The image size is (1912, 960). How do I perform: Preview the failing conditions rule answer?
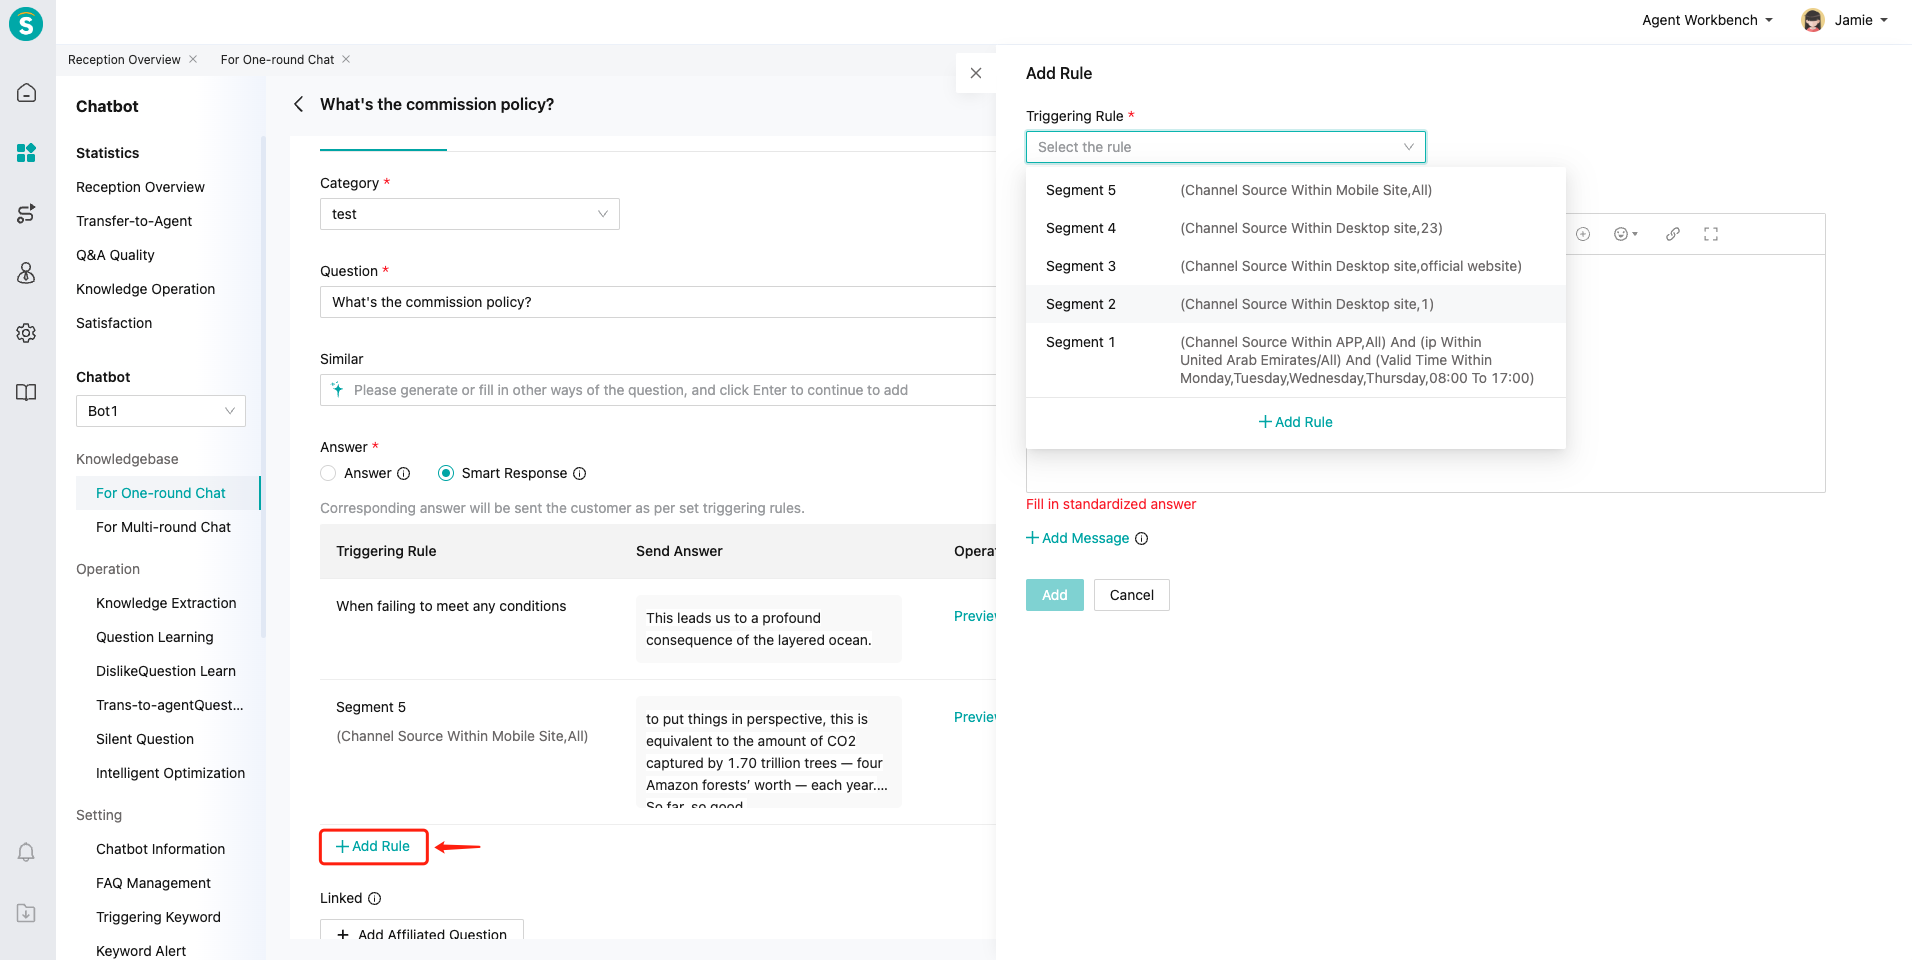975,616
